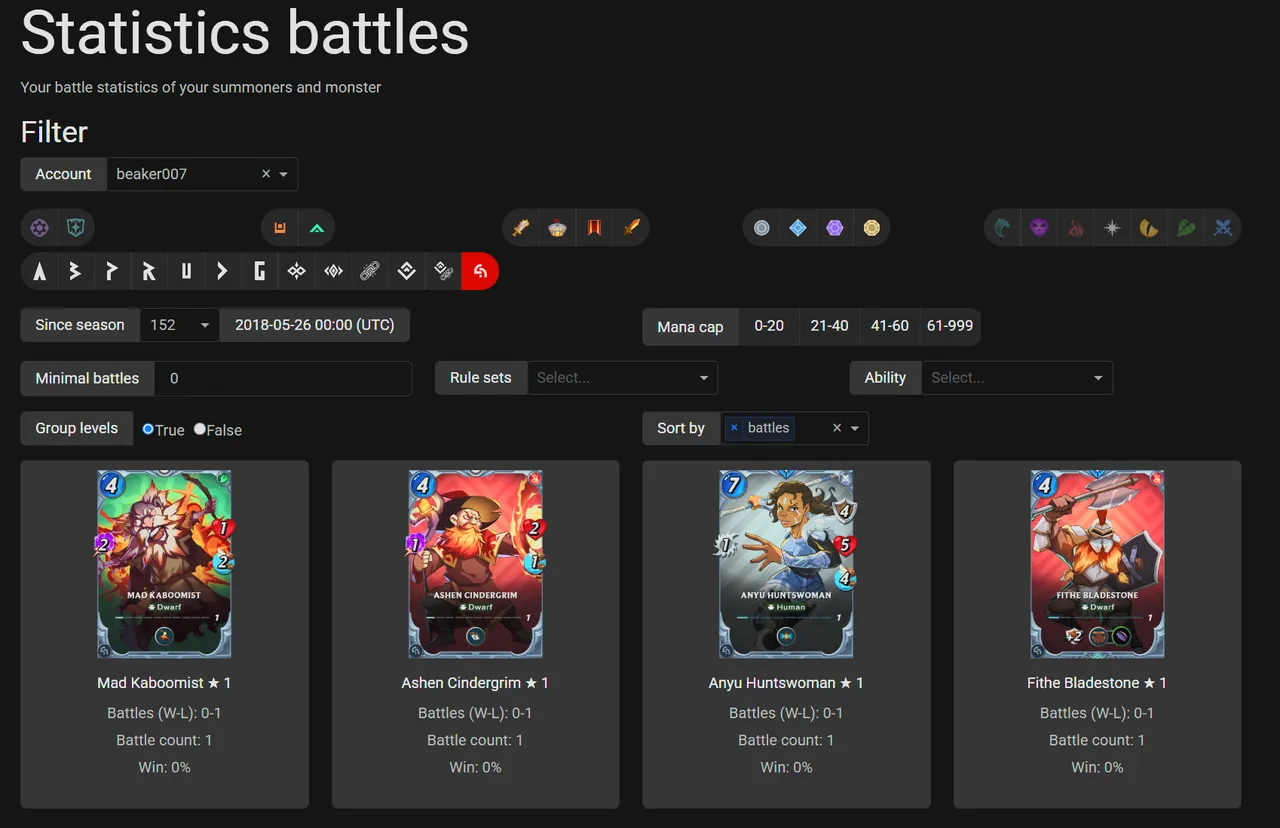The height and width of the screenshot is (828, 1280).
Task: Open the season number 152 dropdown
Action: click(180, 325)
